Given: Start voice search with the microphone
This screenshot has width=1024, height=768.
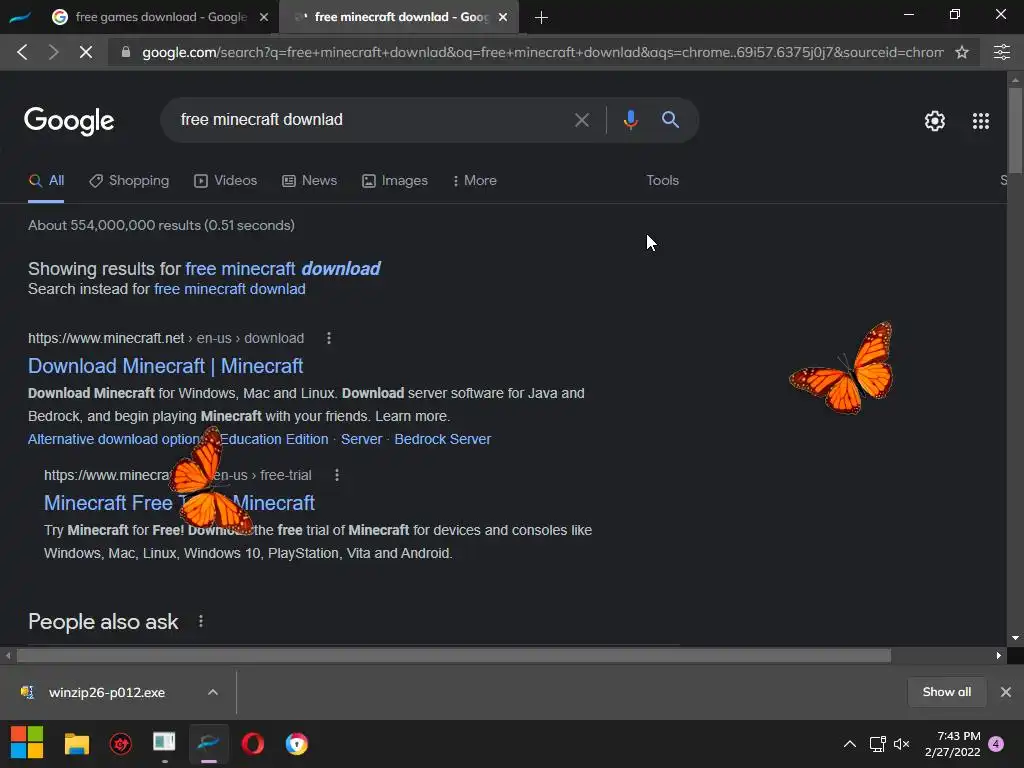Looking at the screenshot, I should [630, 120].
